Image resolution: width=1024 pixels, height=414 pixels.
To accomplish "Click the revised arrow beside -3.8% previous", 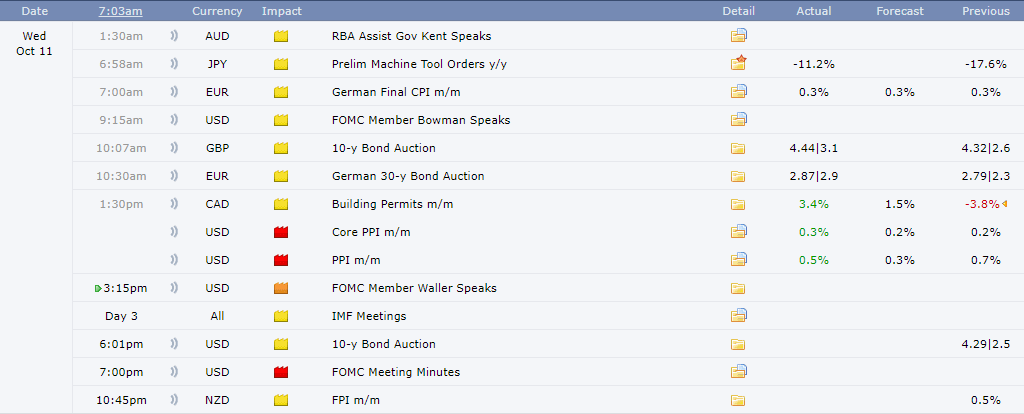I will pyautogui.click(x=1004, y=204).
